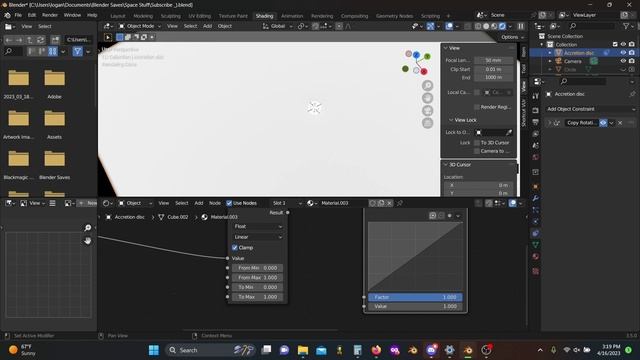Open the Render properties tab icon
The height and width of the screenshot is (360, 640).
pyautogui.click(x=536, y=110)
